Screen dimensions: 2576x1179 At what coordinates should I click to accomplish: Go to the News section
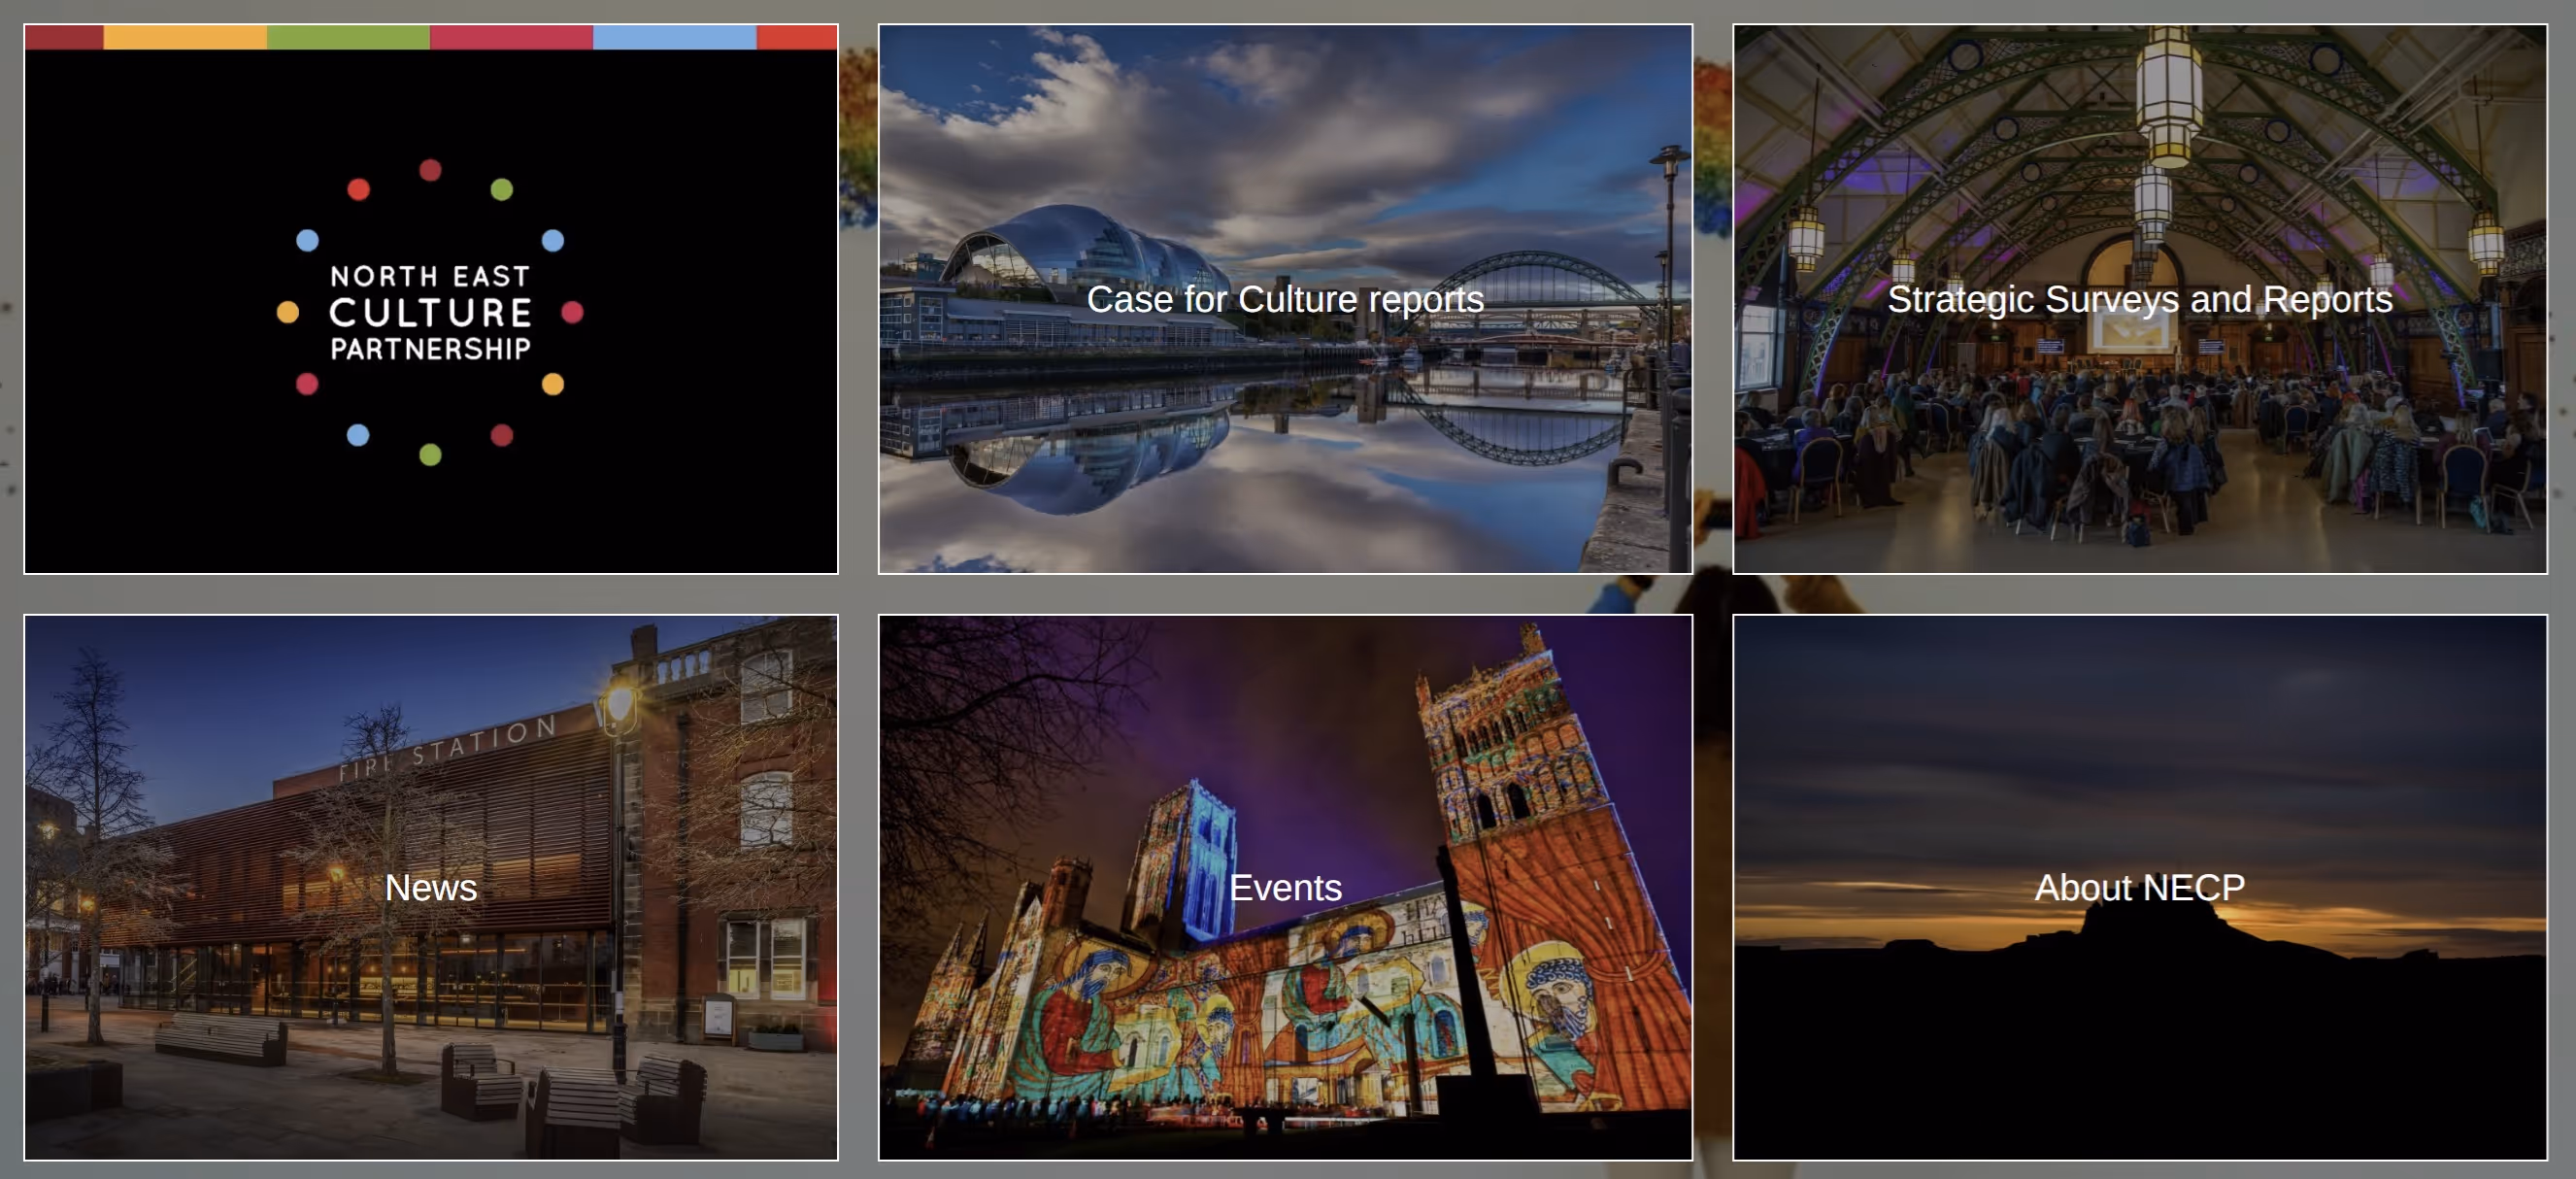(x=430, y=887)
